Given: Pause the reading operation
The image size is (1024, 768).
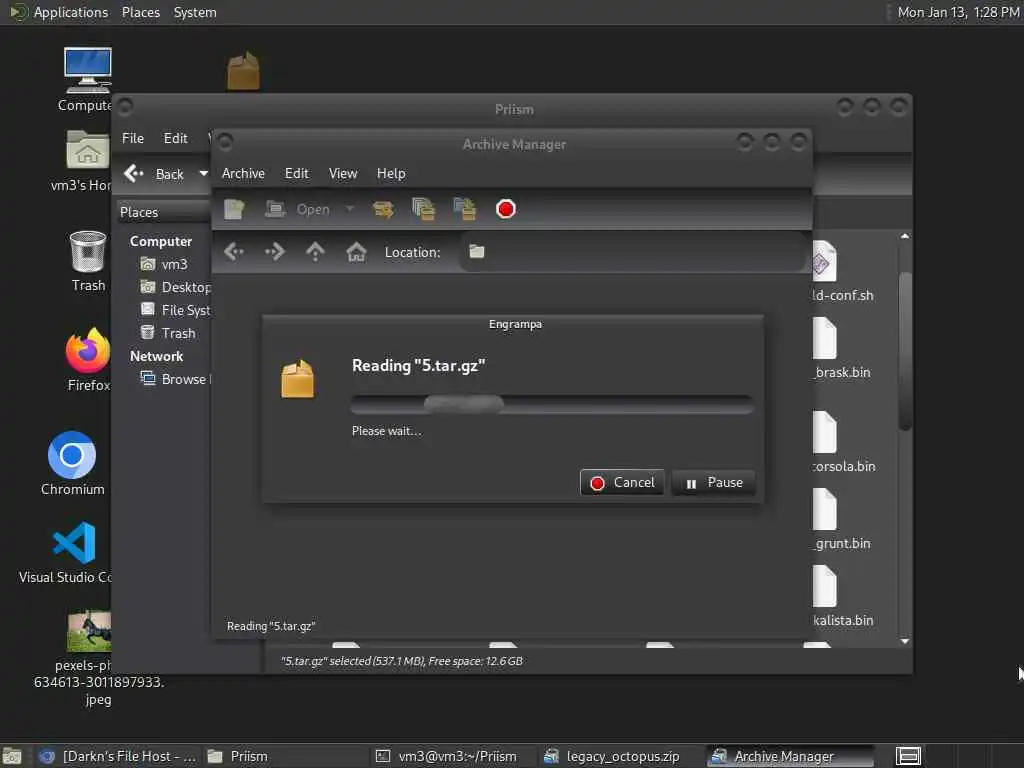Looking at the screenshot, I should coord(713,483).
